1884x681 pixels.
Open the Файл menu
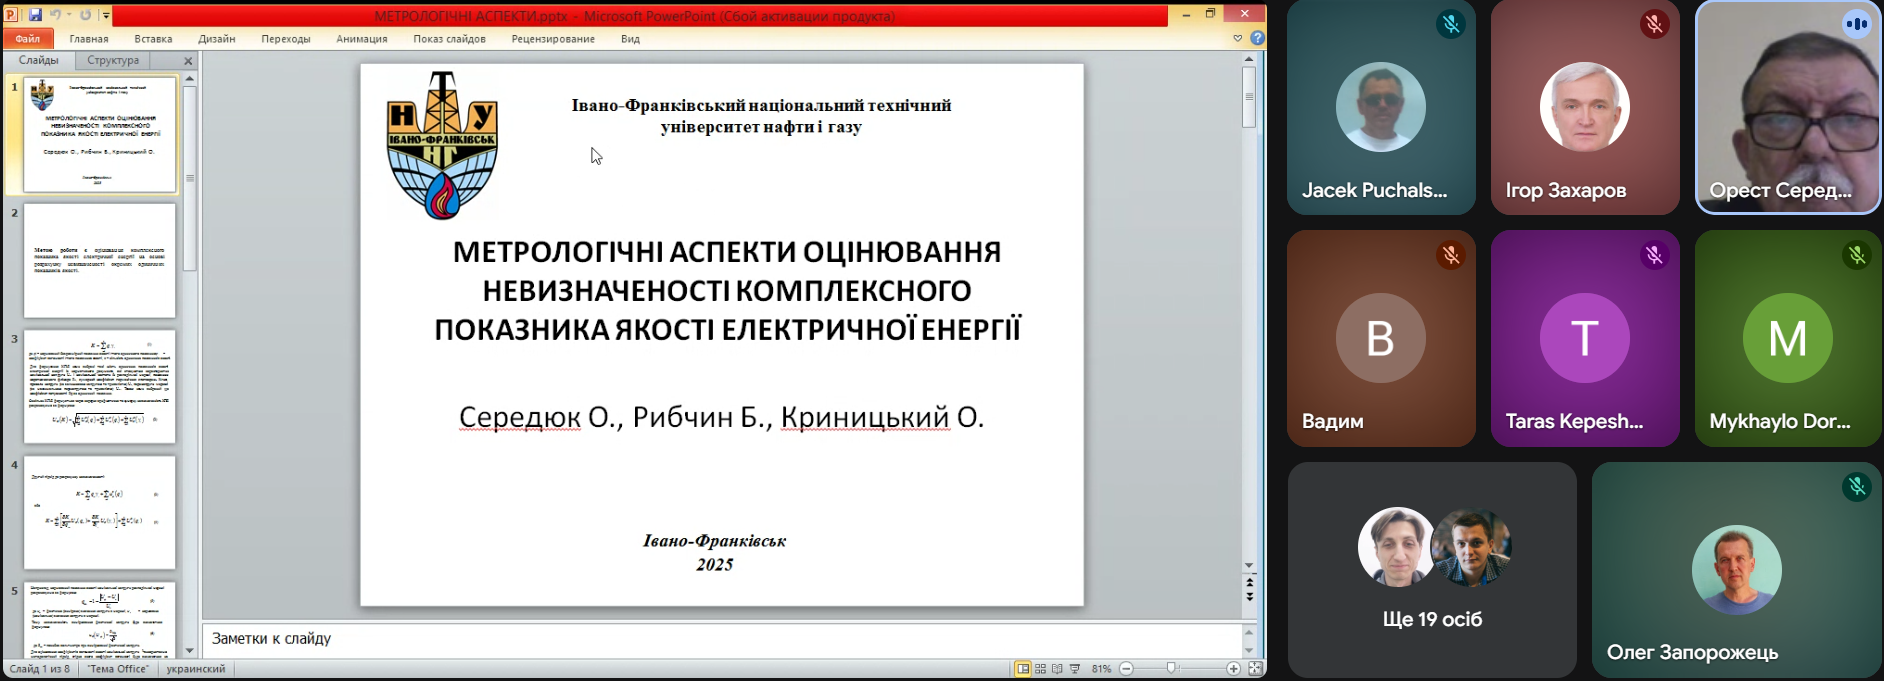point(28,39)
